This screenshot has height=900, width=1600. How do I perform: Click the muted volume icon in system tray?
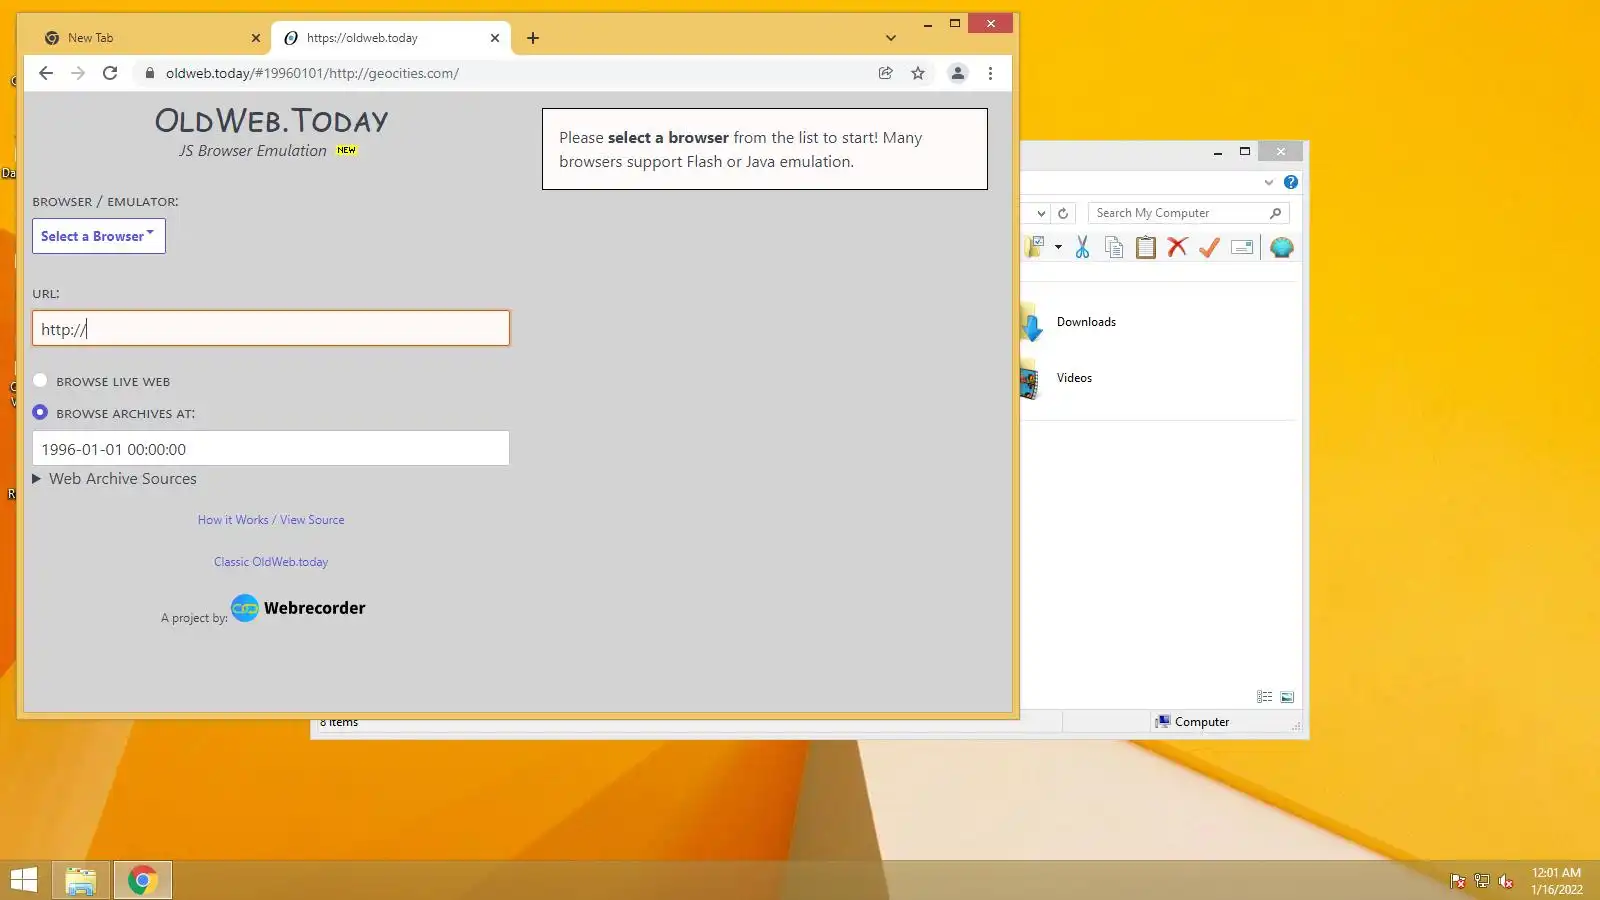(x=1506, y=881)
